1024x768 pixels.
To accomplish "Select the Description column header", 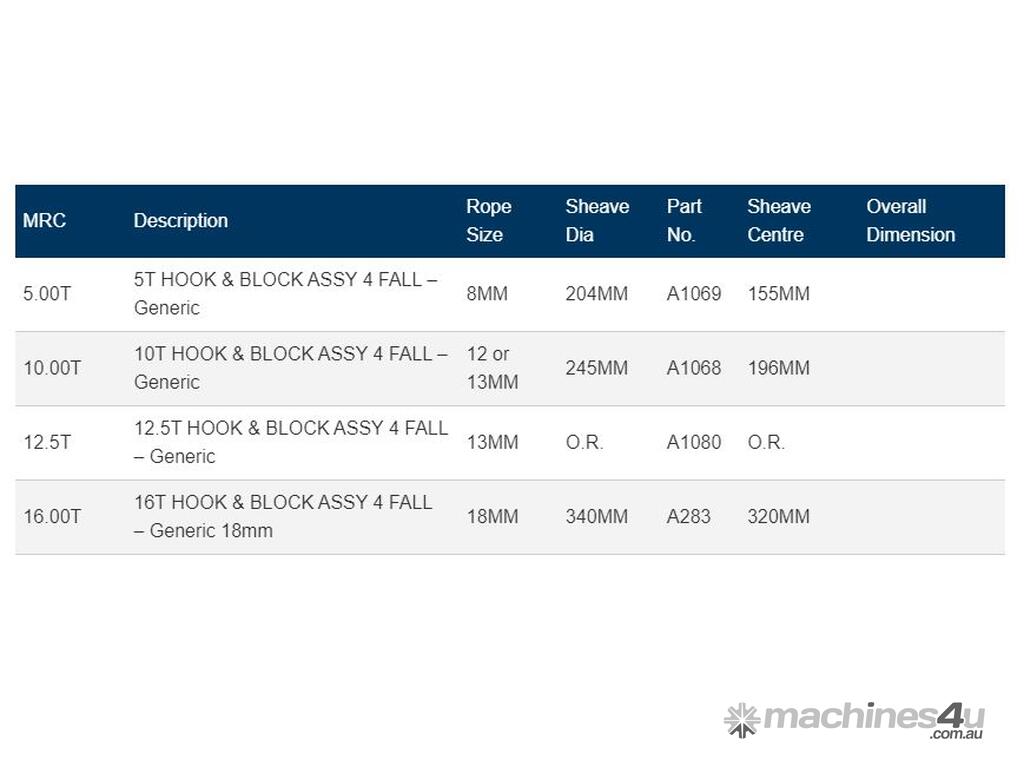I will point(181,221).
